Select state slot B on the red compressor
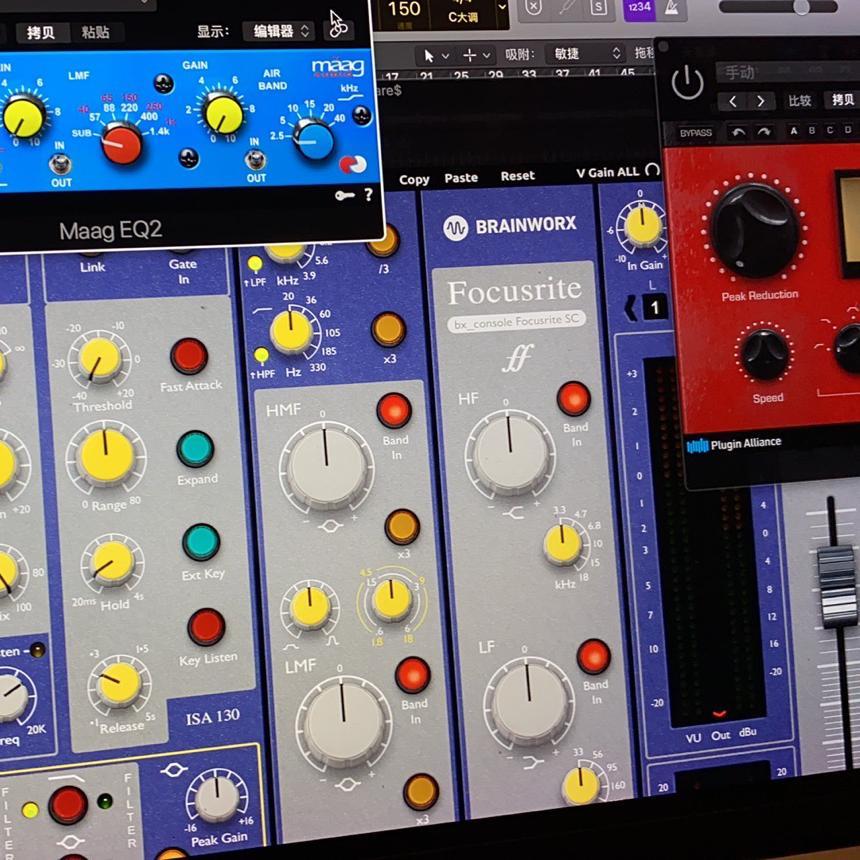860x860 pixels. coord(812,130)
